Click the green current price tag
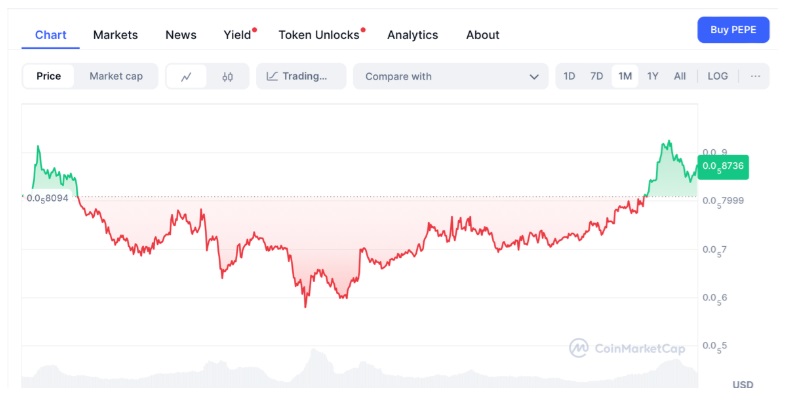The image size is (795, 400). [x=723, y=167]
